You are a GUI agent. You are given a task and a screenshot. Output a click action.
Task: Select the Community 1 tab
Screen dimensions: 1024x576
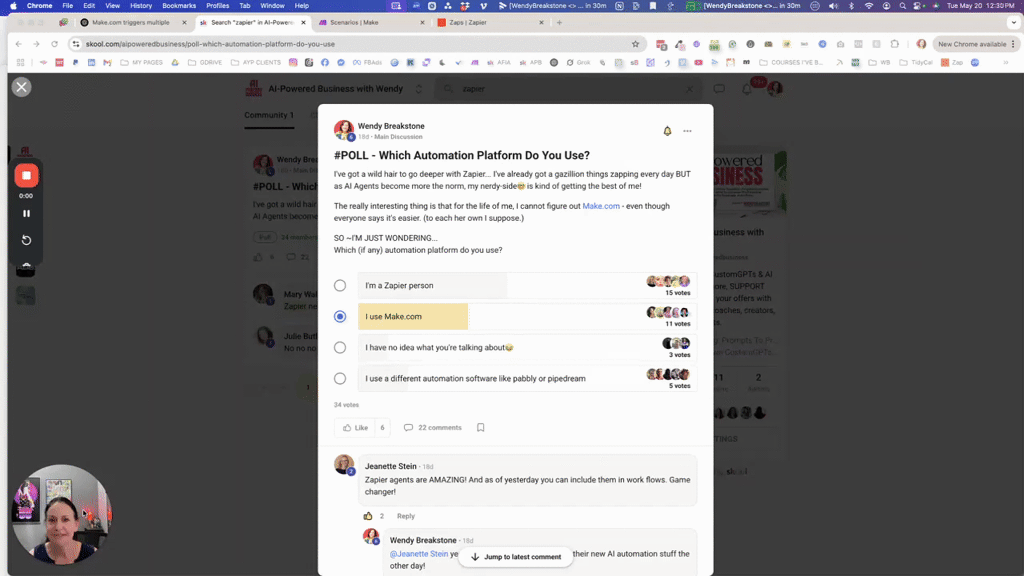(x=269, y=115)
